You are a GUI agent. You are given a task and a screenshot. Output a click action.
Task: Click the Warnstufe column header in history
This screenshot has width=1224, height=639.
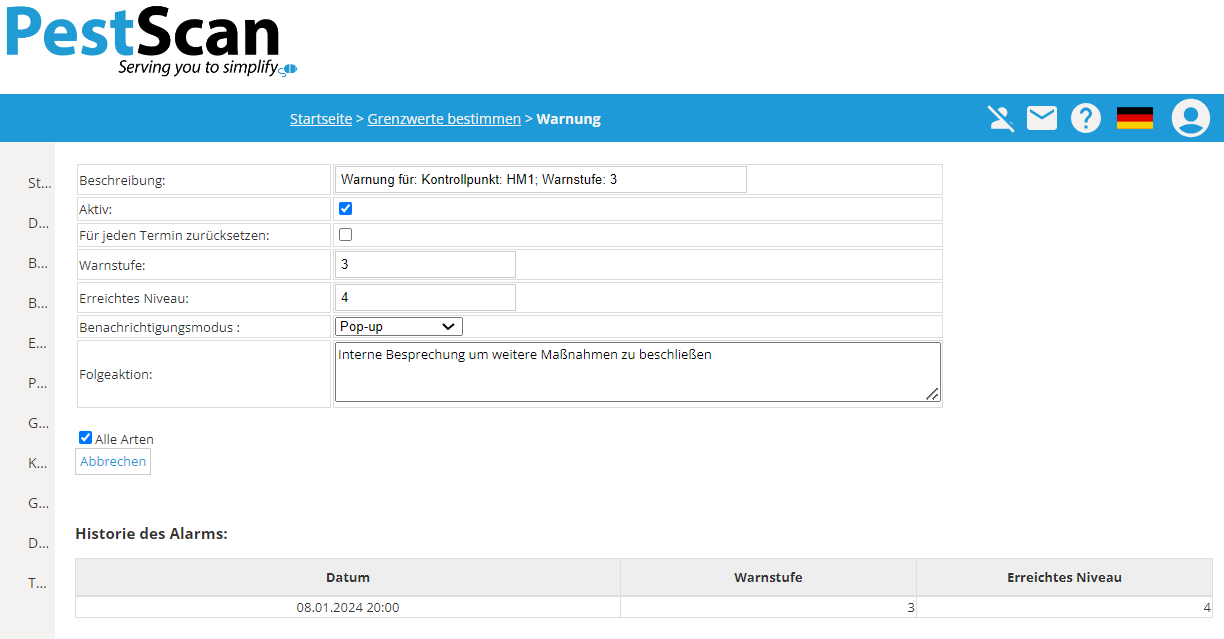tap(768, 577)
